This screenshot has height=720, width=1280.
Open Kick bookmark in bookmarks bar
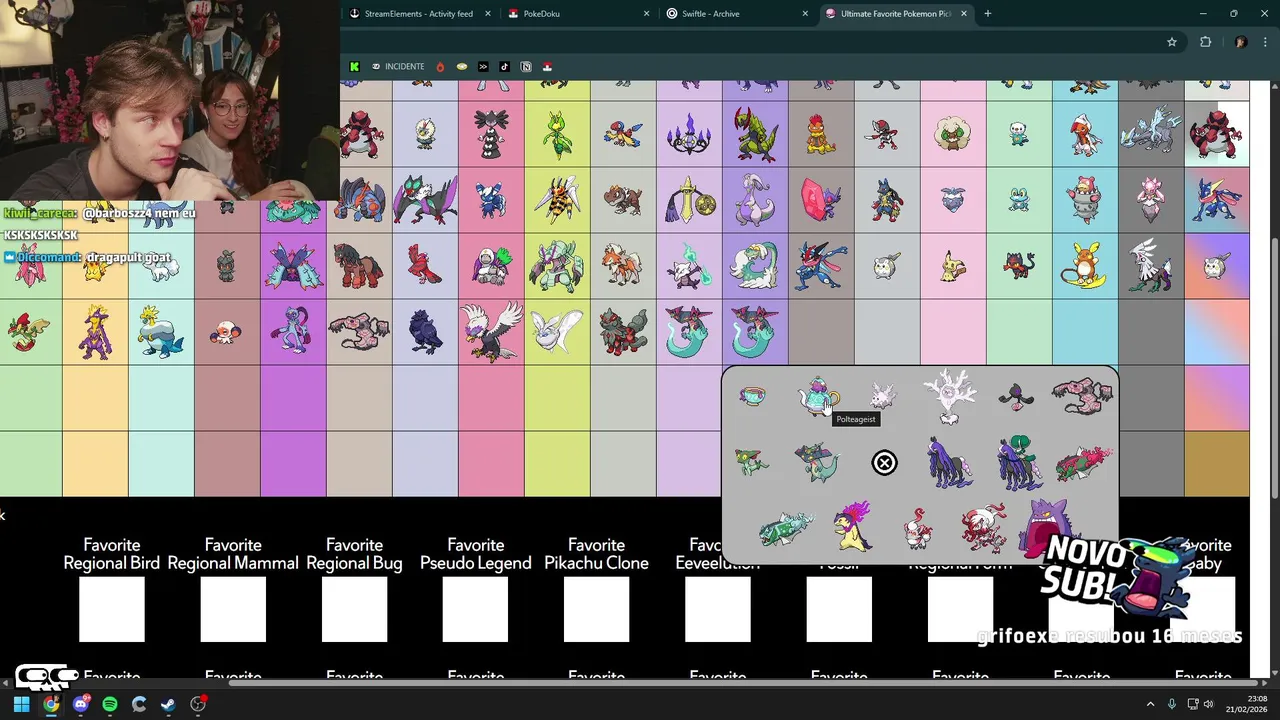[354, 67]
